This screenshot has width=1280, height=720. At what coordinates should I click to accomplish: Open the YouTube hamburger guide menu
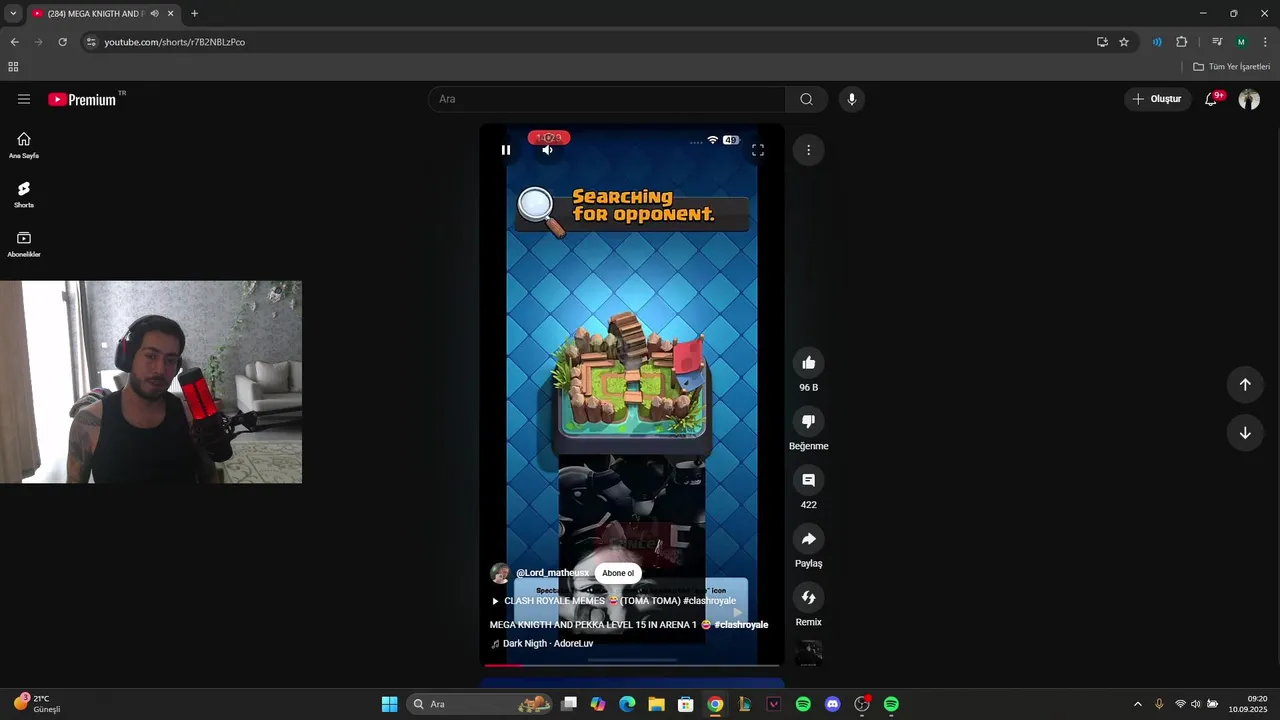[x=24, y=99]
